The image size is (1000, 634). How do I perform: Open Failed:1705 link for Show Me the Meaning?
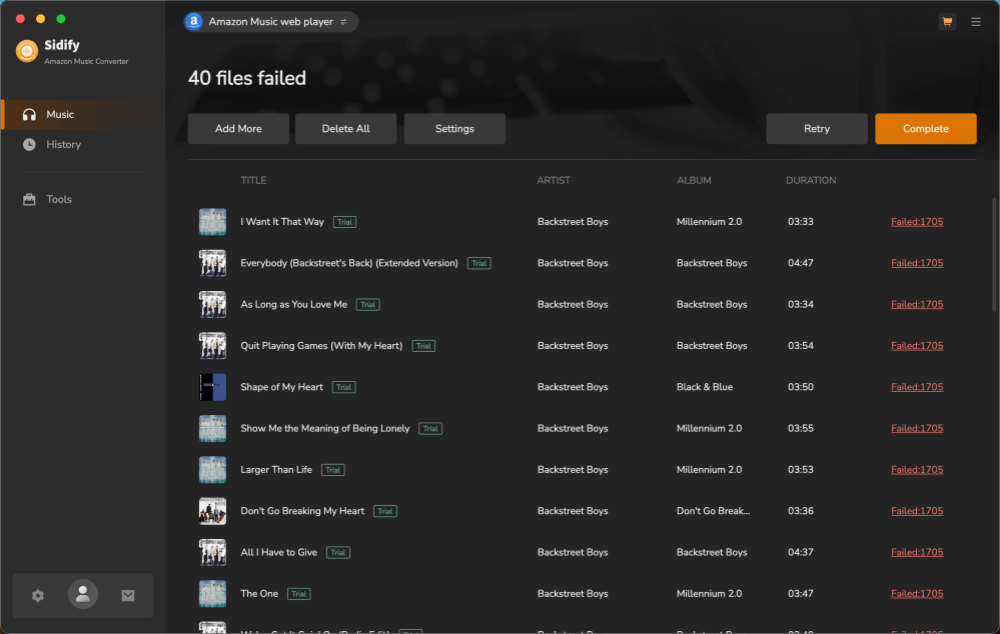(x=916, y=428)
